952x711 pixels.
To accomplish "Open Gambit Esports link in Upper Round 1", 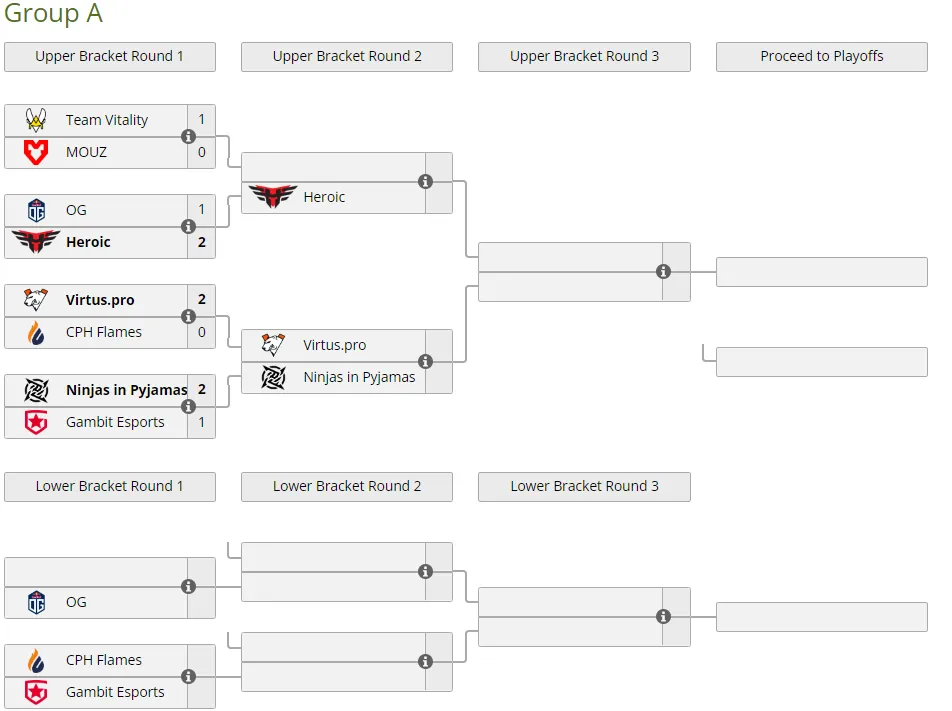I will 115,422.
